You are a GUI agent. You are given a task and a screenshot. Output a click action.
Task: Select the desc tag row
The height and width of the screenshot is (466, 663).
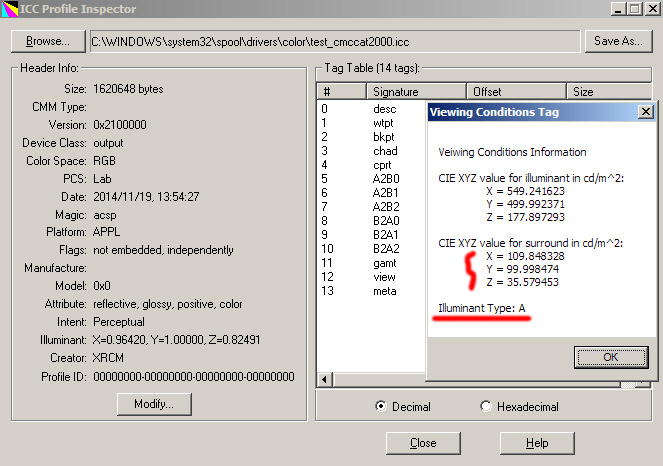click(x=384, y=109)
